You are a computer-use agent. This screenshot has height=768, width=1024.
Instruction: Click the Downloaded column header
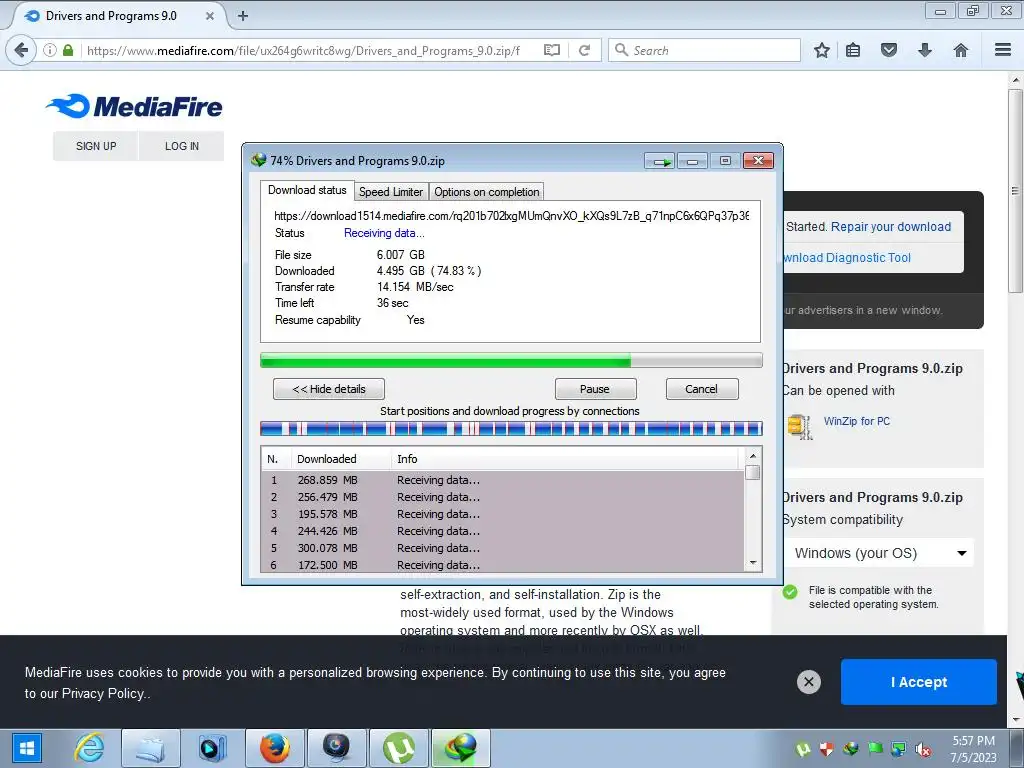(x=341, y=459)
